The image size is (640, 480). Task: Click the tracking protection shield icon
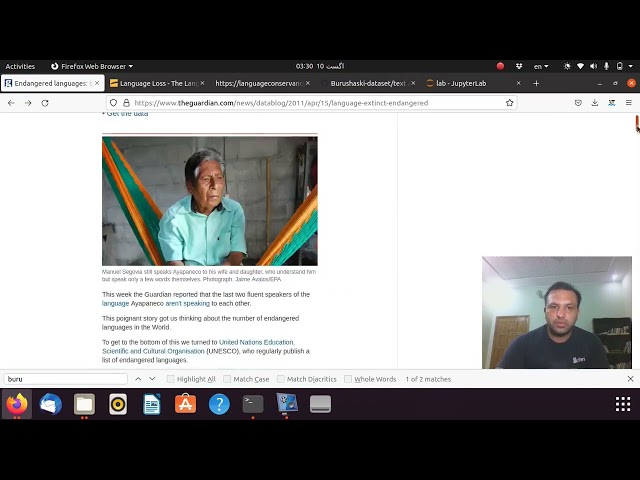point(114,103)
